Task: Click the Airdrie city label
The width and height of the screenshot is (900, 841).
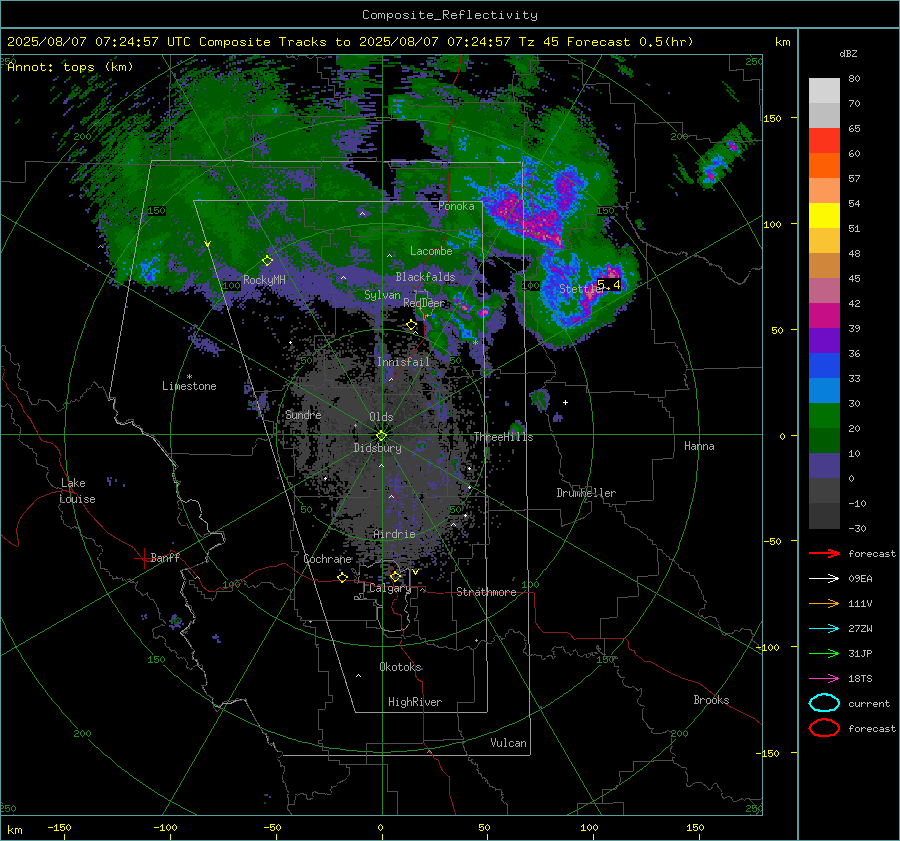Action: pyautogui.click(x=394, y=534)
